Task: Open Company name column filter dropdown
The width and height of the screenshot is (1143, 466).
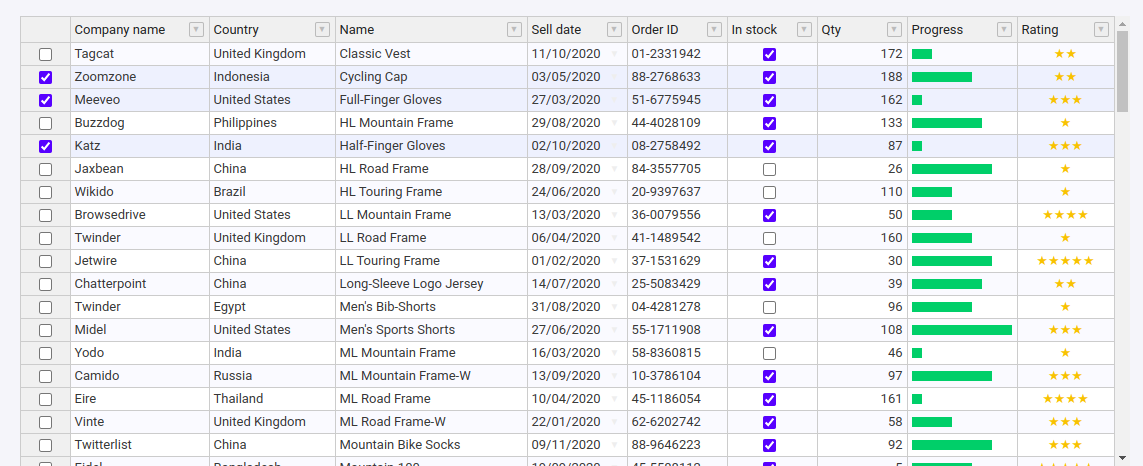Action: click(x=196, y=30)
